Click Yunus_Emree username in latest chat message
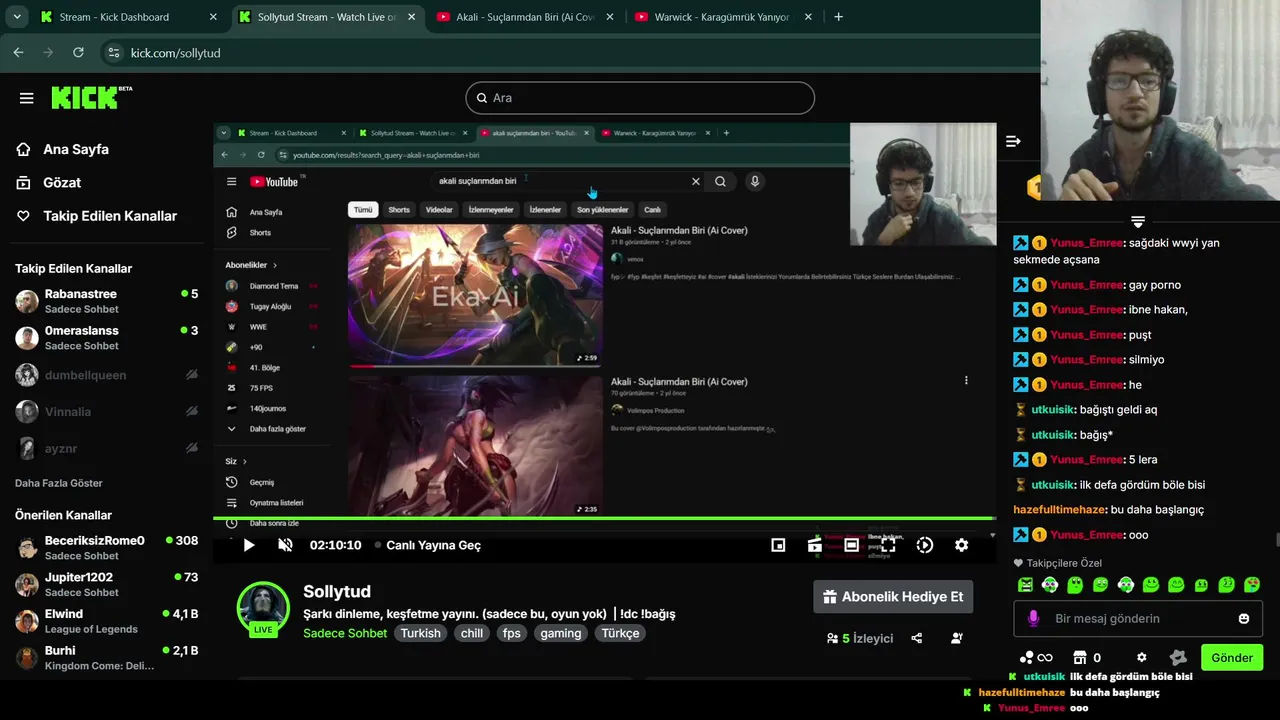The image size is (1280, 720). (1087, 535)
